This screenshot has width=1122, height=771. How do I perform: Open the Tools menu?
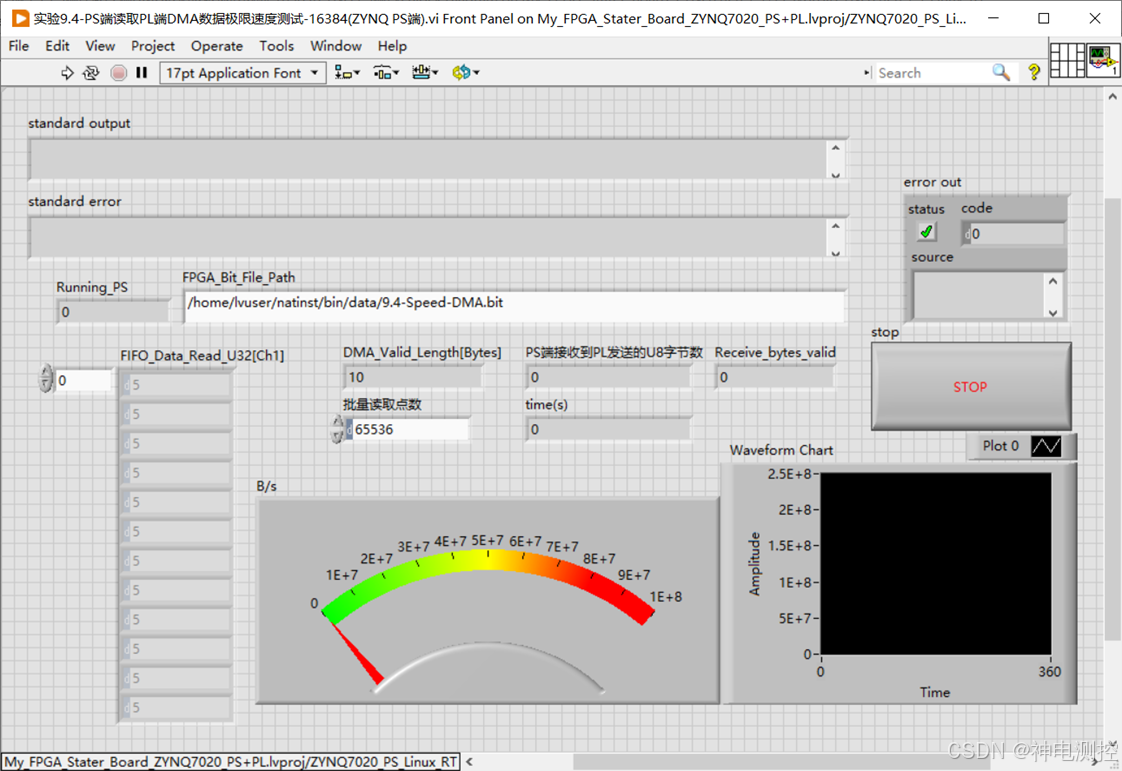pos(276,46)
